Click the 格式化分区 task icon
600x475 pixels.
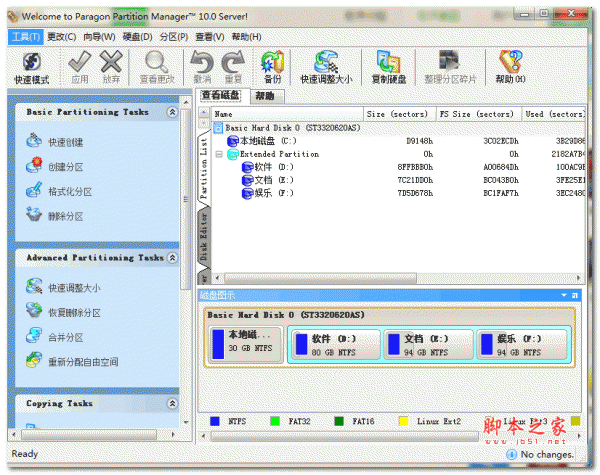pos(34,190)
